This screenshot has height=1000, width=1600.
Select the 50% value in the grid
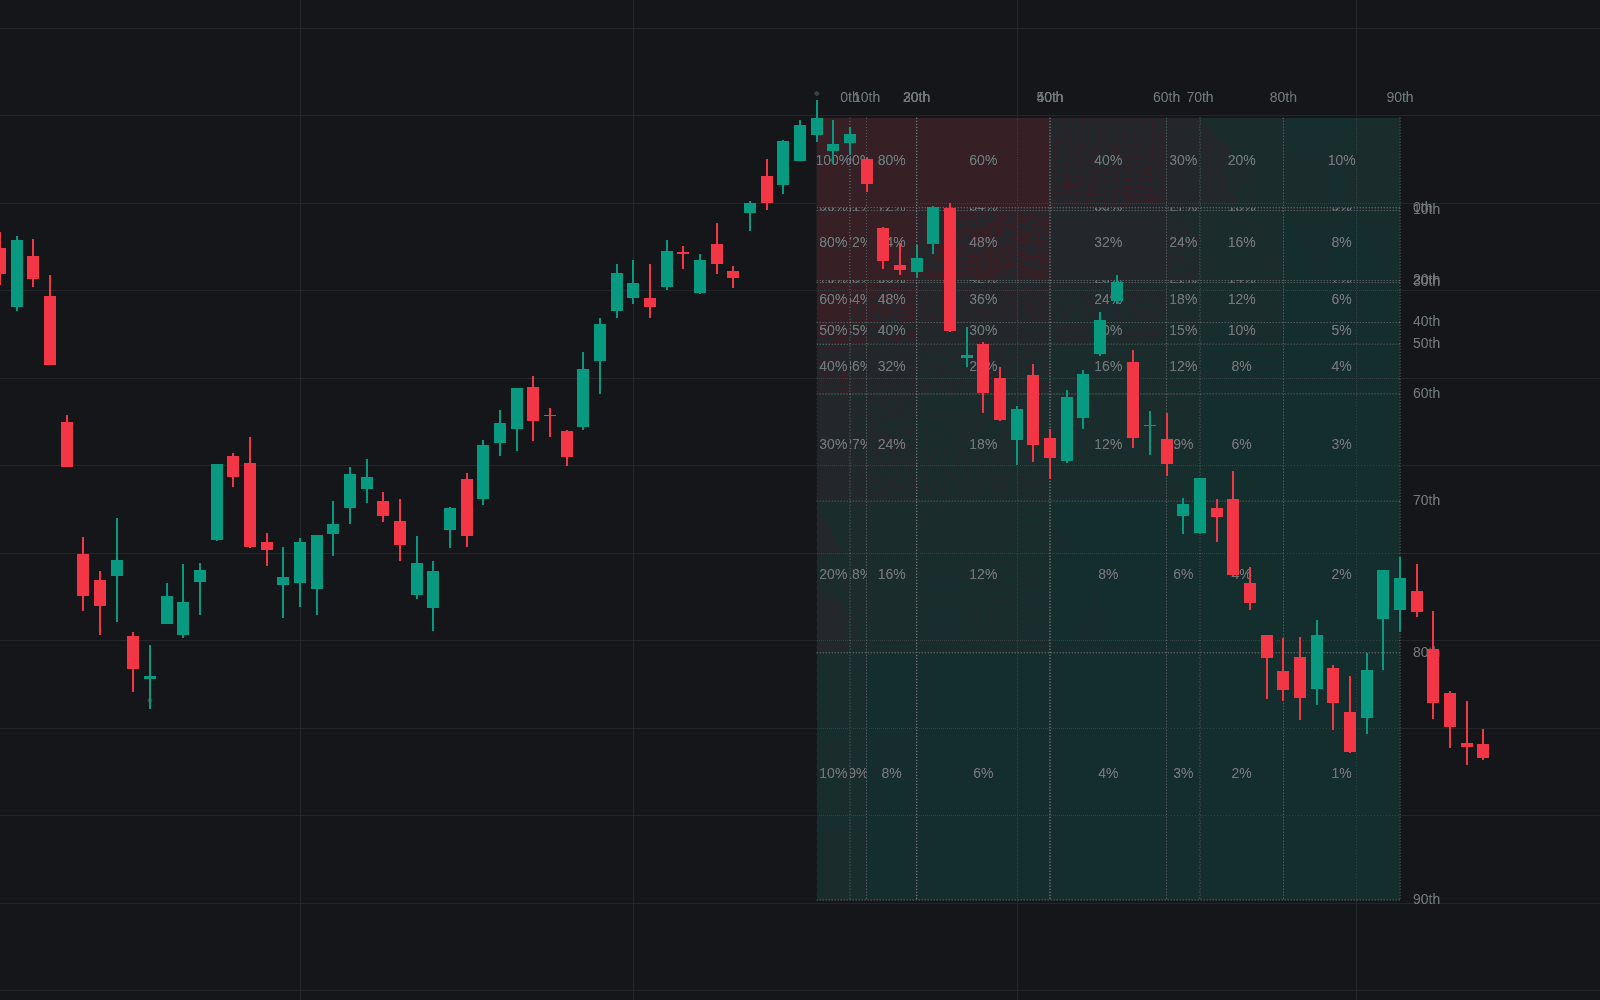pos(833,330)
